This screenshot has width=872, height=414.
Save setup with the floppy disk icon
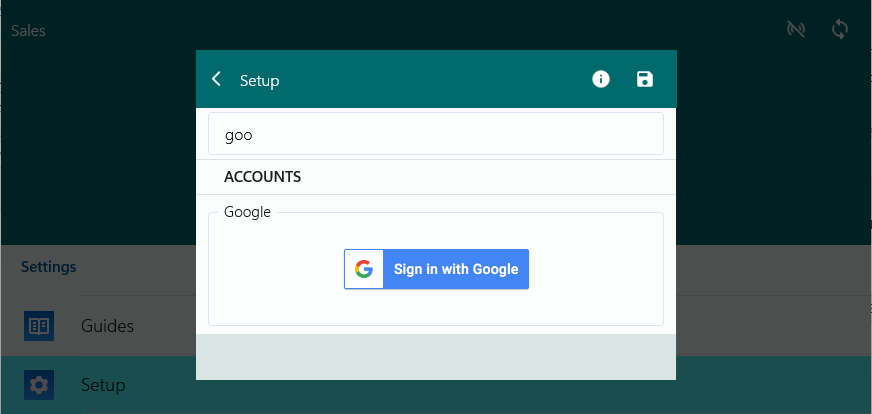point(645,79)
